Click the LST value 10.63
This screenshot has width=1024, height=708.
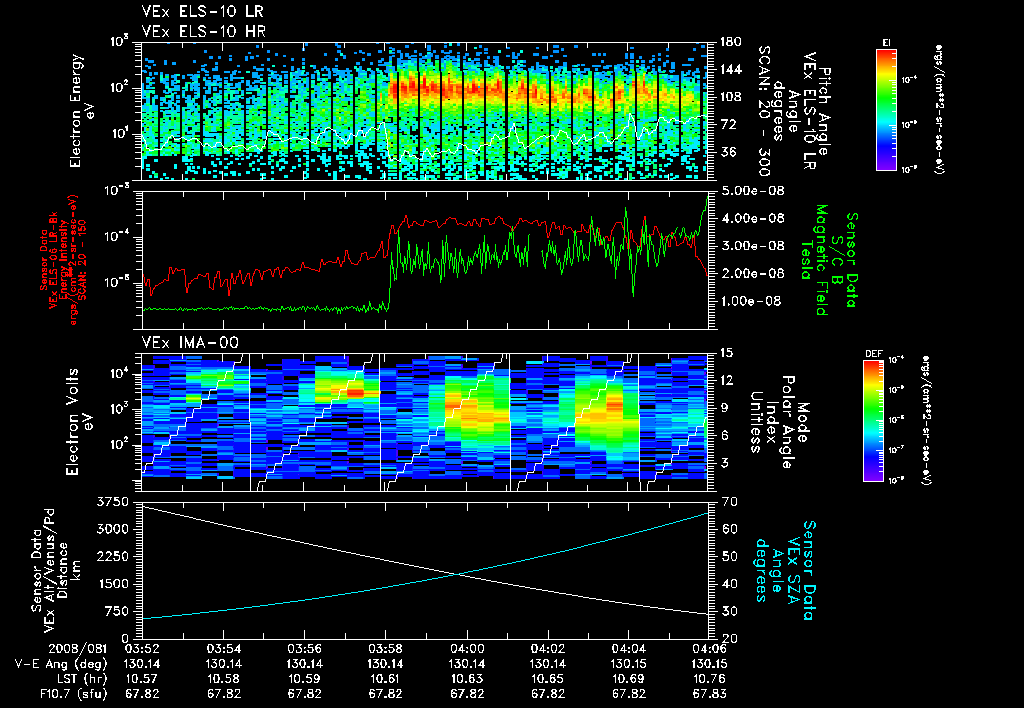[x=467, y=679]
